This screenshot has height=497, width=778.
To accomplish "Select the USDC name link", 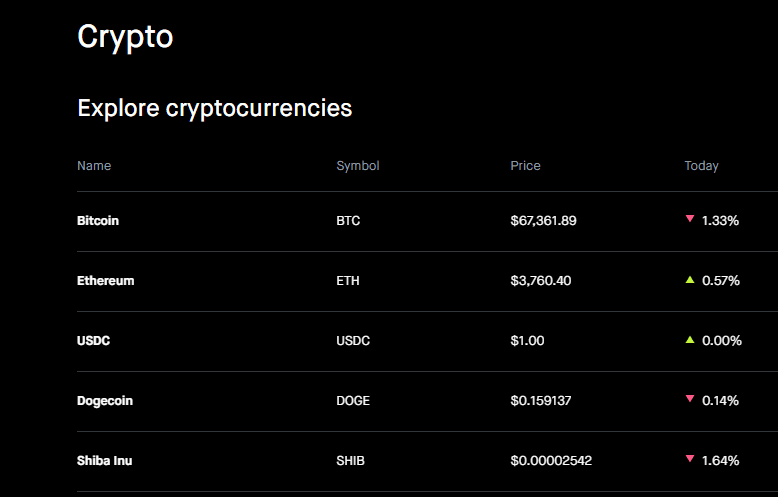I will [x=93, y=341].
